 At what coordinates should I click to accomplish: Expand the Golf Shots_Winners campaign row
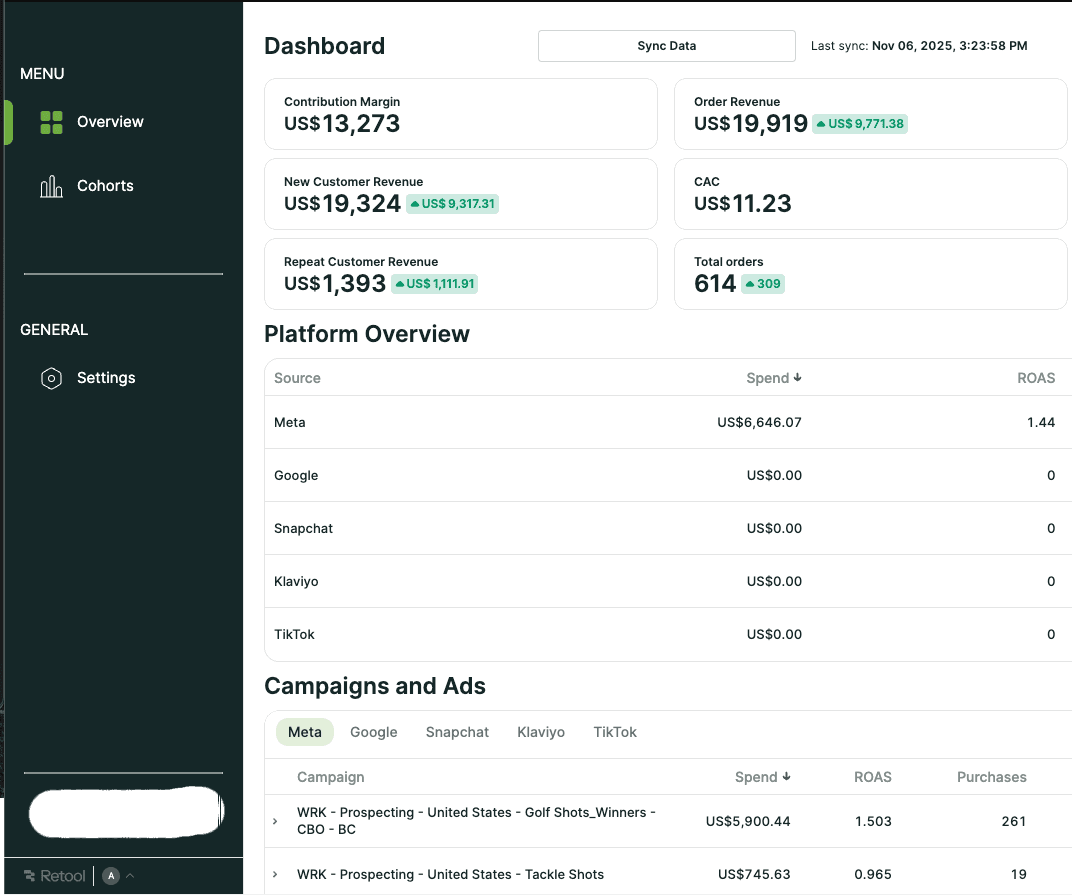[275, 821]
